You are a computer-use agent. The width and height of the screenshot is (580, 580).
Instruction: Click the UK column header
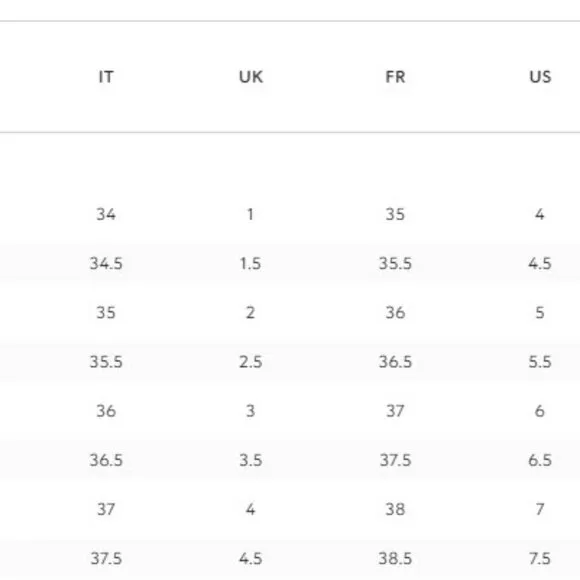pos(251,77)
